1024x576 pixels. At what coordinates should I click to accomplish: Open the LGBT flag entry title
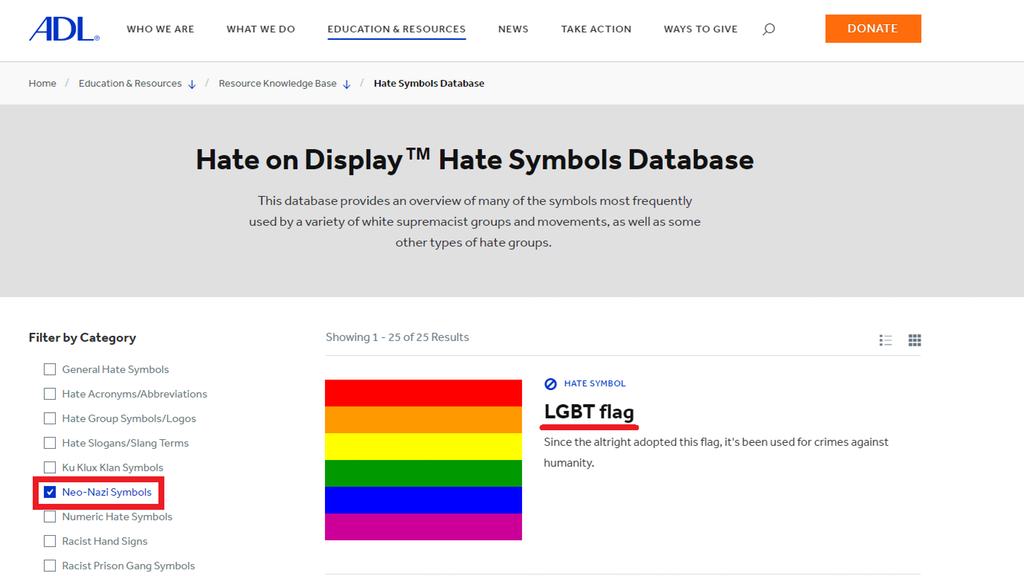[588, 411]
